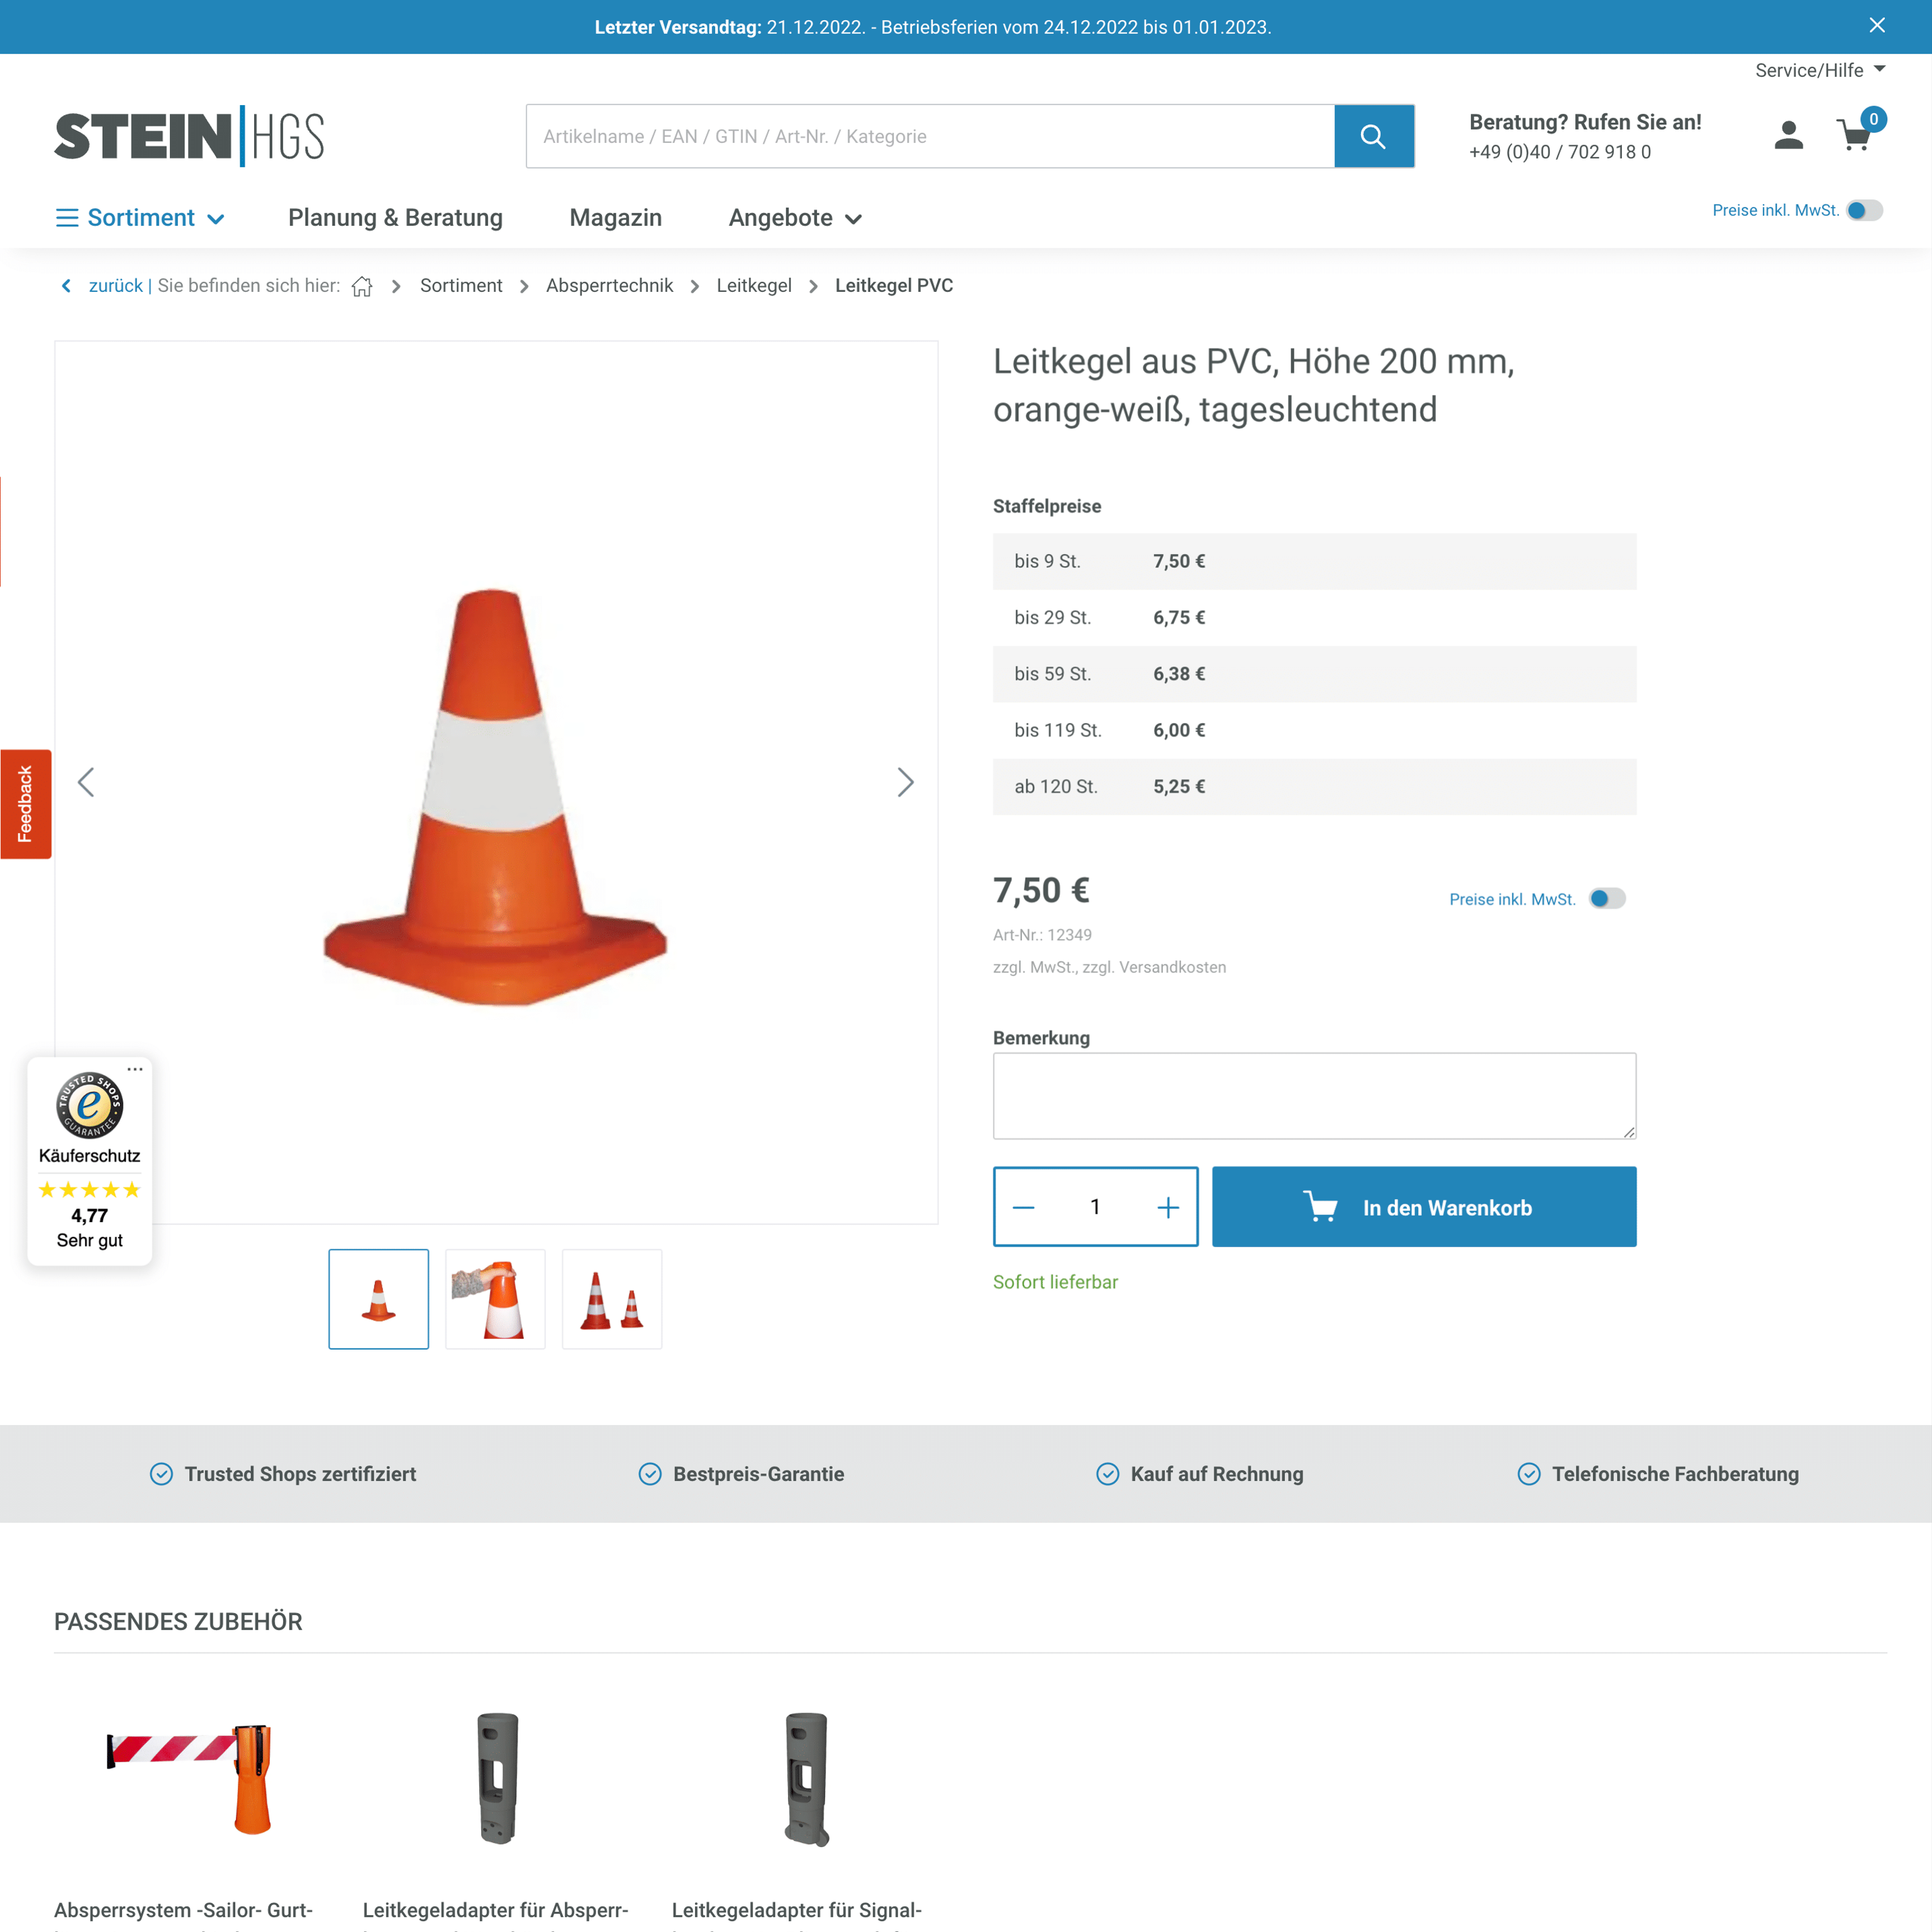Increase the quantity with the plus icon

(1167, 1206)
